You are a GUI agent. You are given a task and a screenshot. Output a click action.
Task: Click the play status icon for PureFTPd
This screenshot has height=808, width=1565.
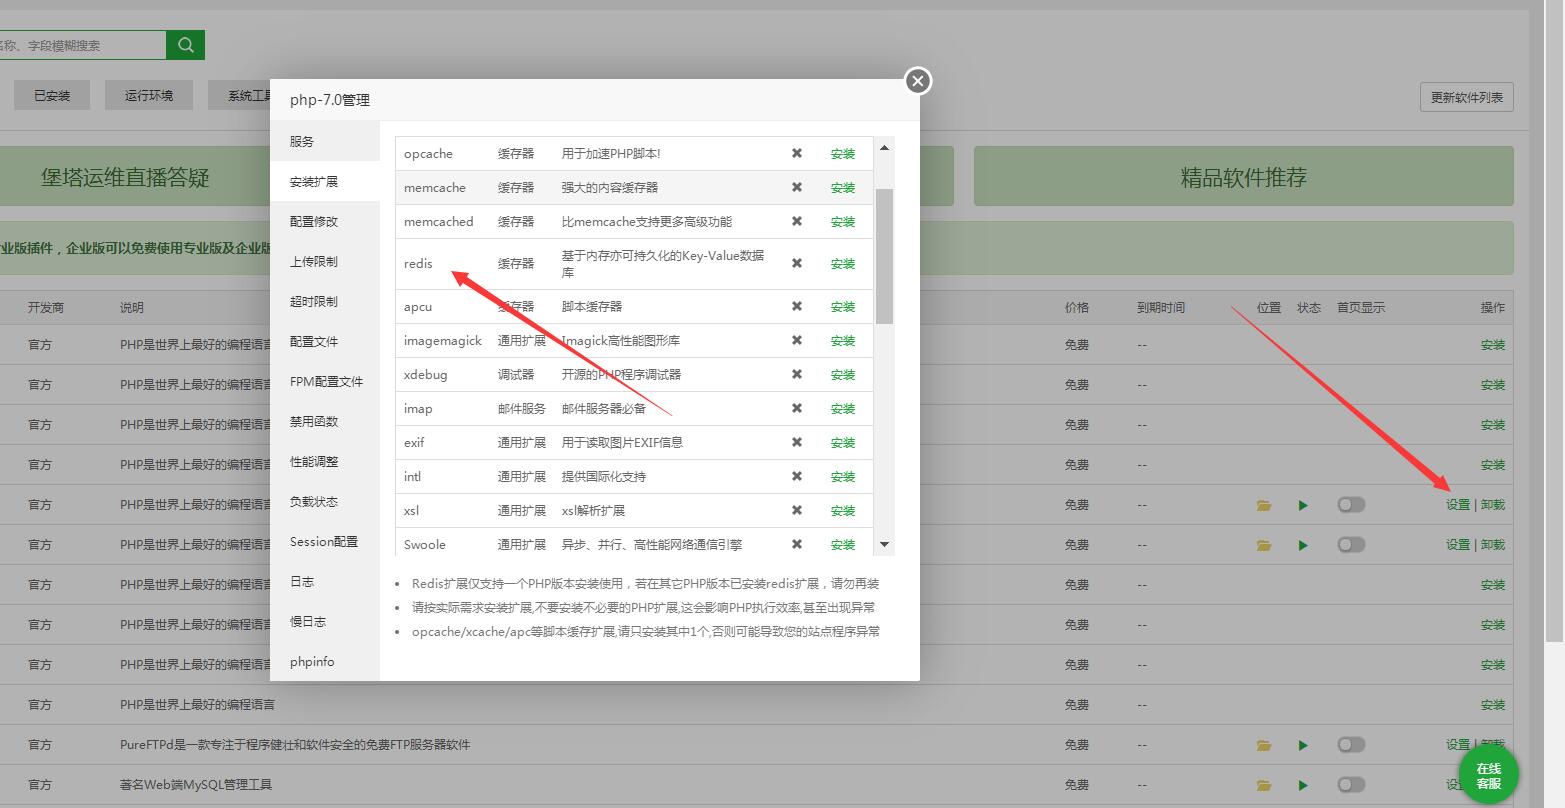[x=1303, y=745]
